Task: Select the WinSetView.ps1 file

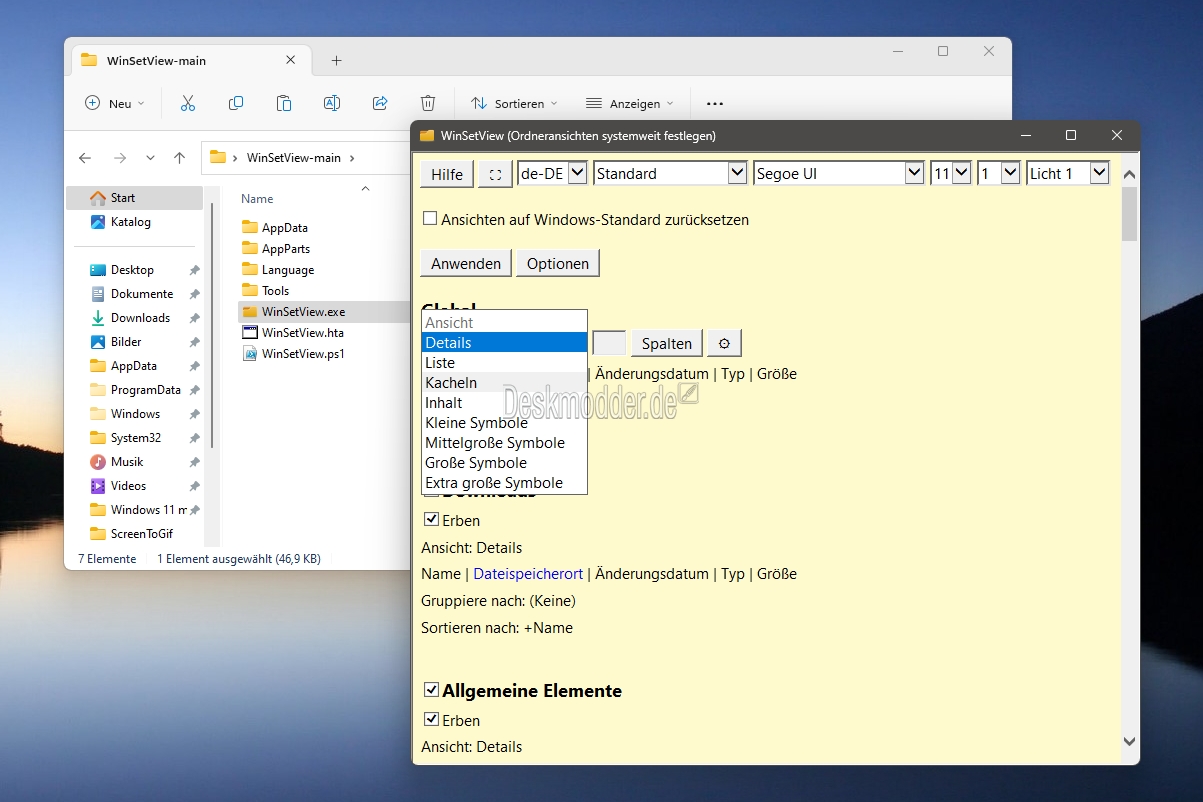Action: [293, 354]
